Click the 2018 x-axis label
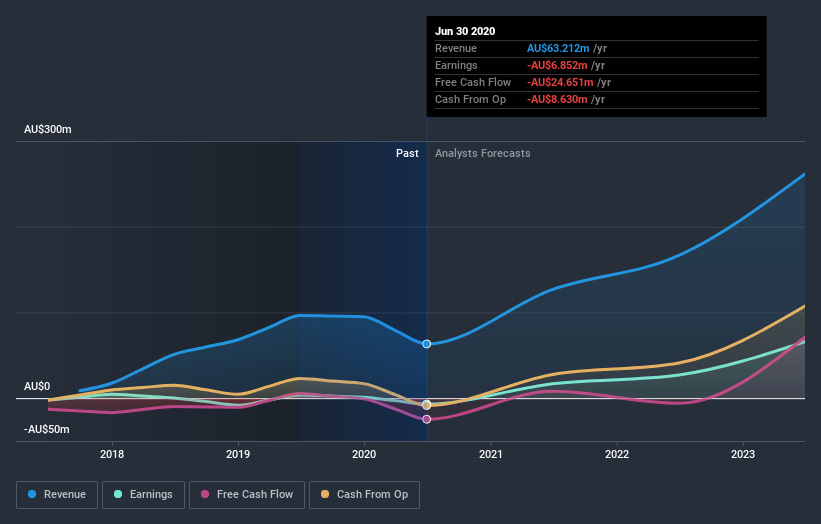Screen dimensions: 821x524 pyautogui.click(x=112, y=454)
